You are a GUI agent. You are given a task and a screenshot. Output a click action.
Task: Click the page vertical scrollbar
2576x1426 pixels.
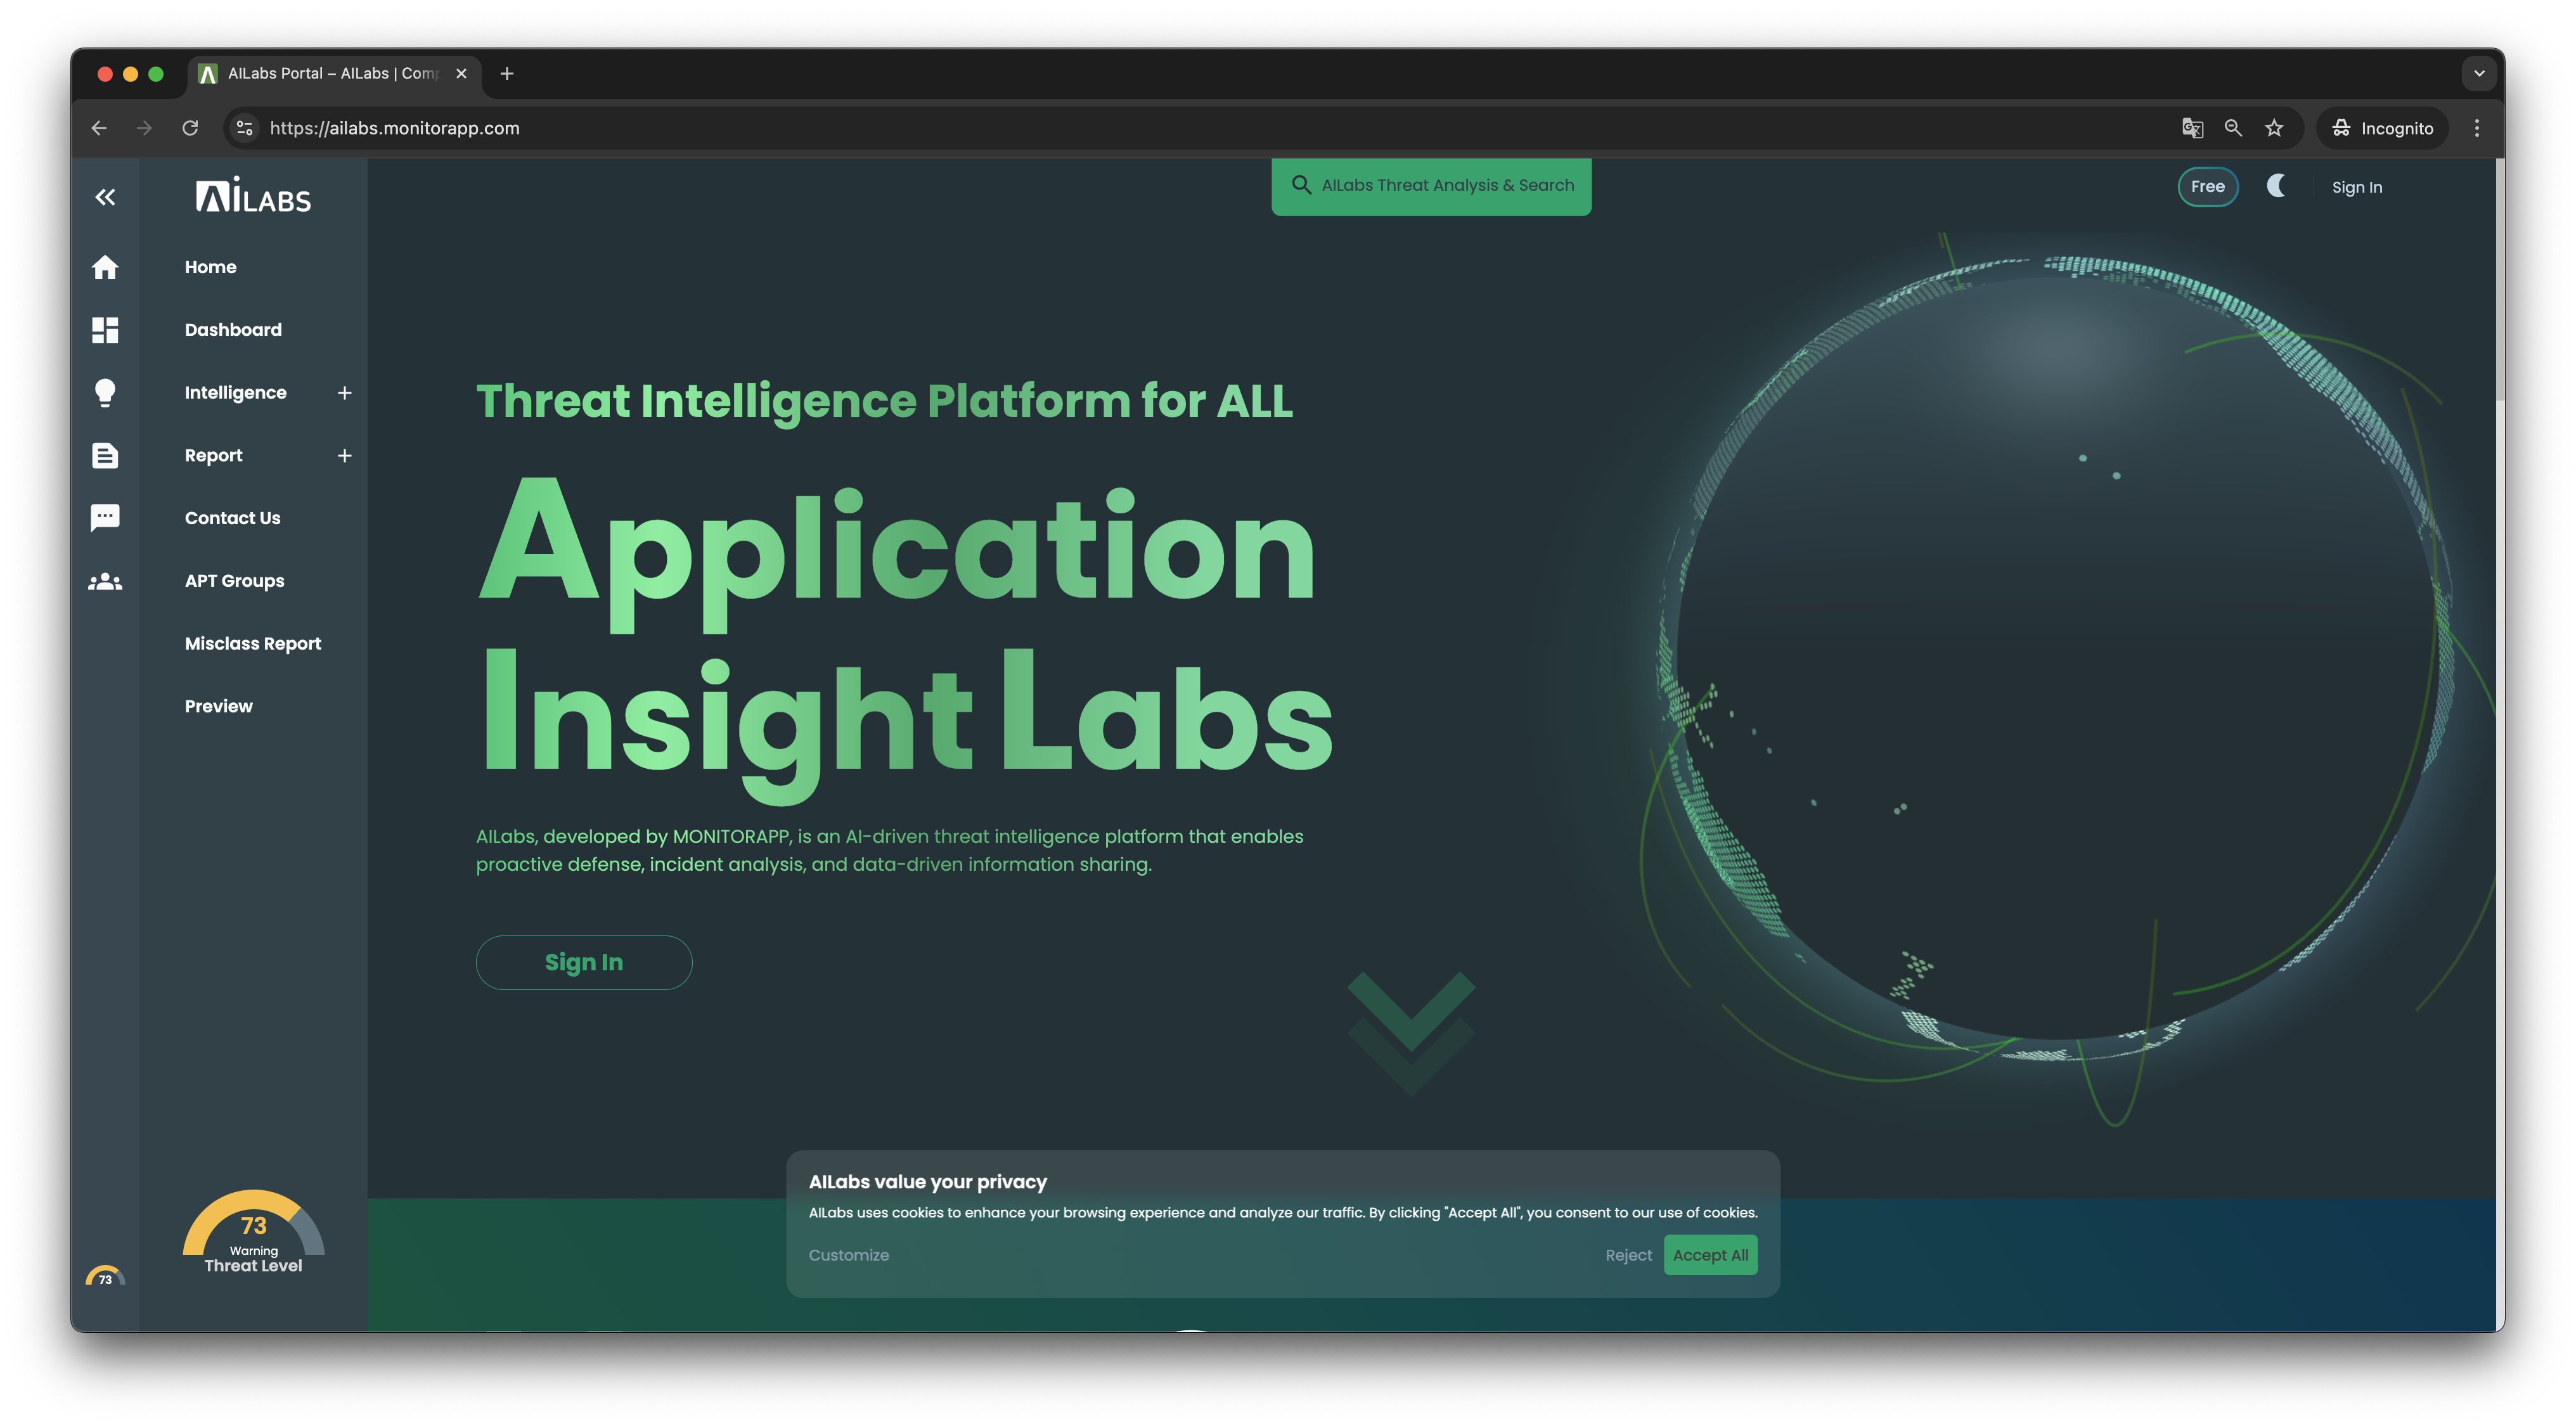click(x=2499, y=280)
